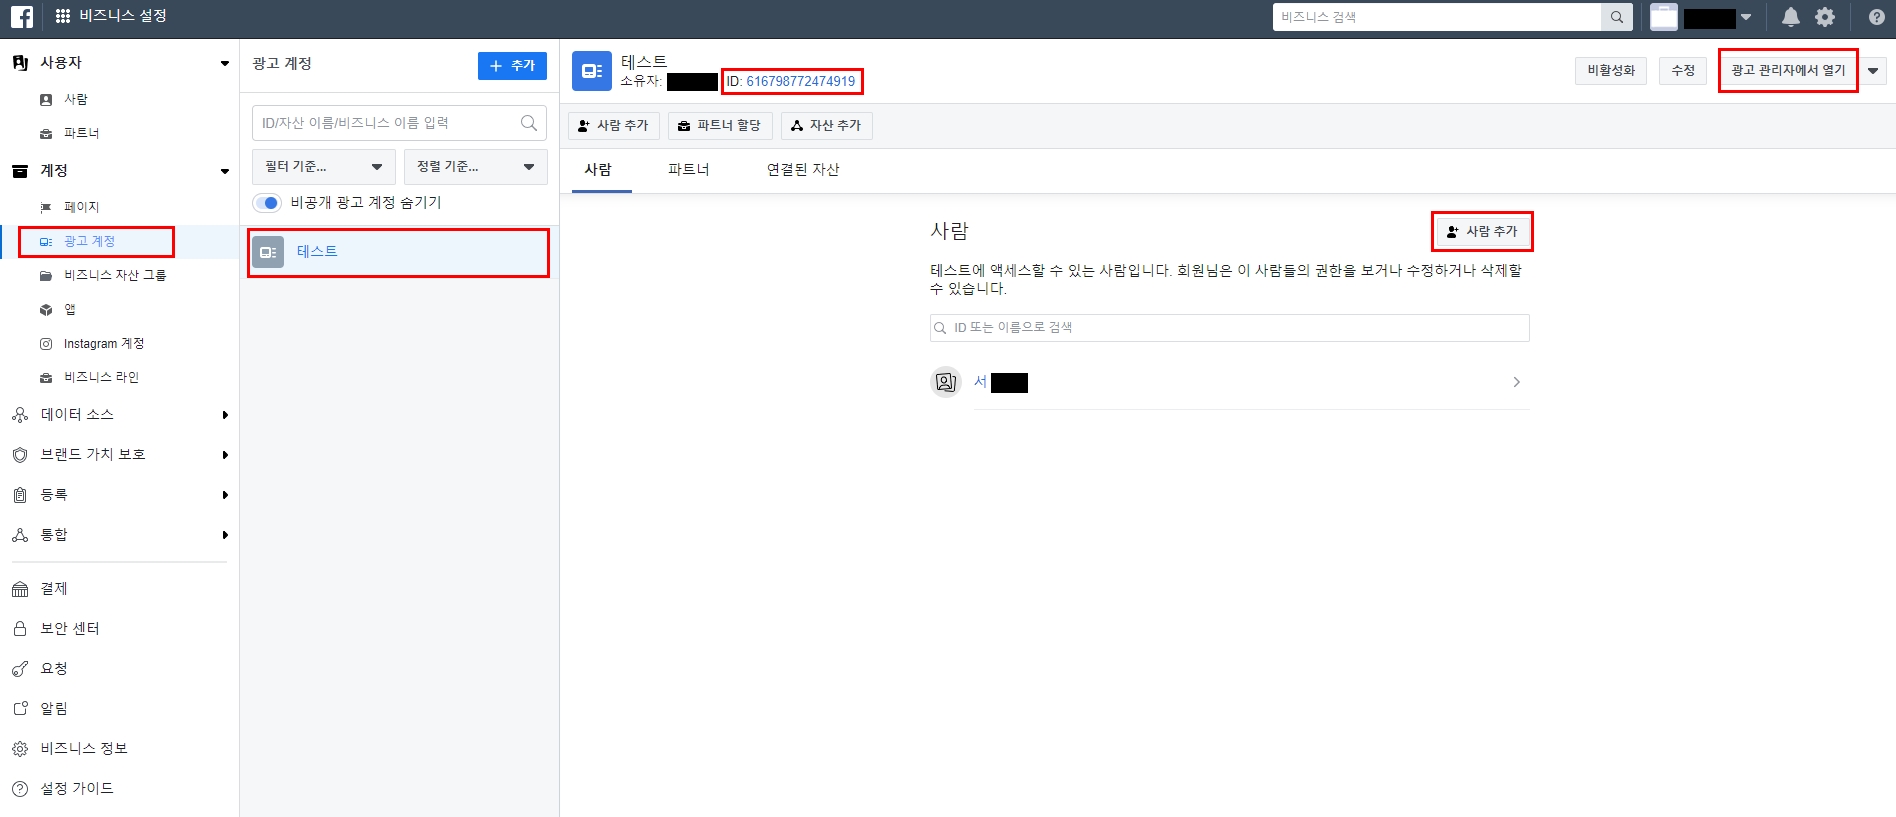Click 사람 추가 in the toolbar below the header
The image size is (1896, 817).
pos(614,126)
